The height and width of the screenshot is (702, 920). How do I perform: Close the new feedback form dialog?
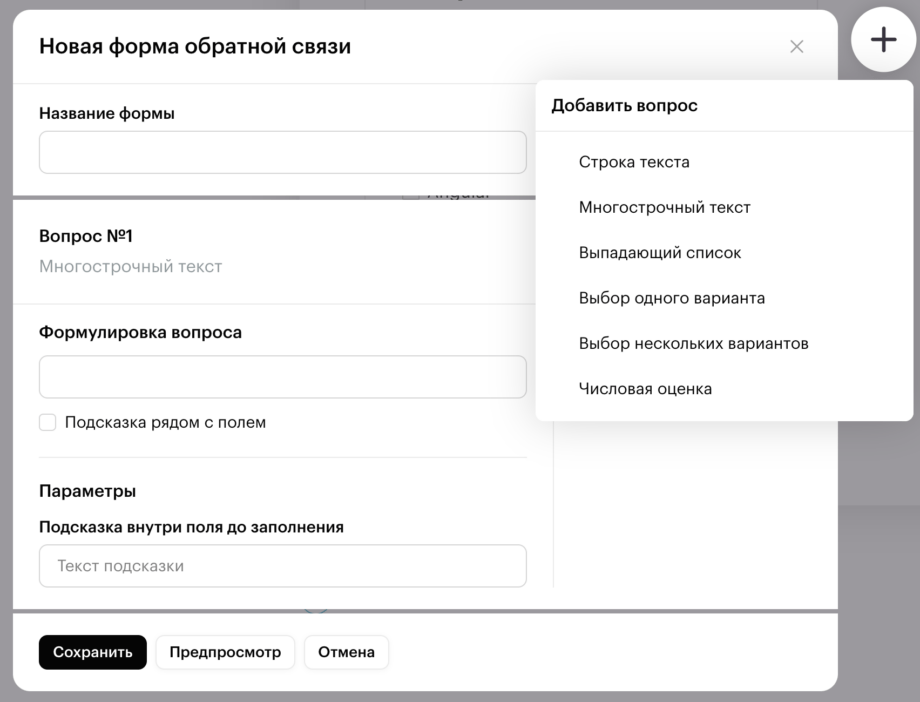coord(796,47)
